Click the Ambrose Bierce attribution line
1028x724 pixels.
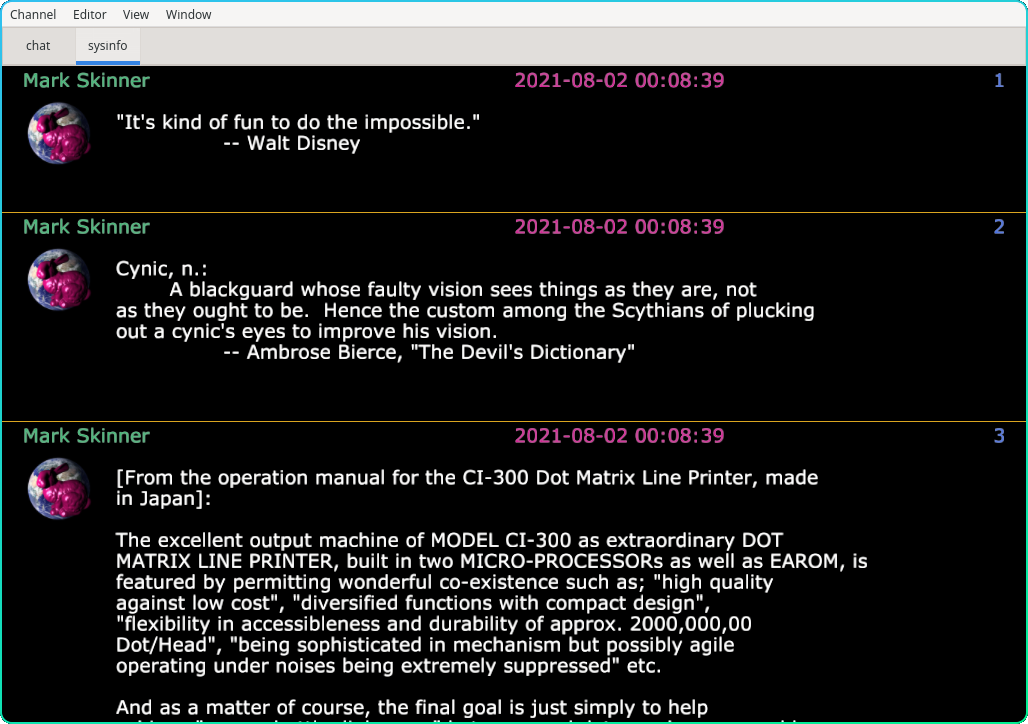[429, 352]
